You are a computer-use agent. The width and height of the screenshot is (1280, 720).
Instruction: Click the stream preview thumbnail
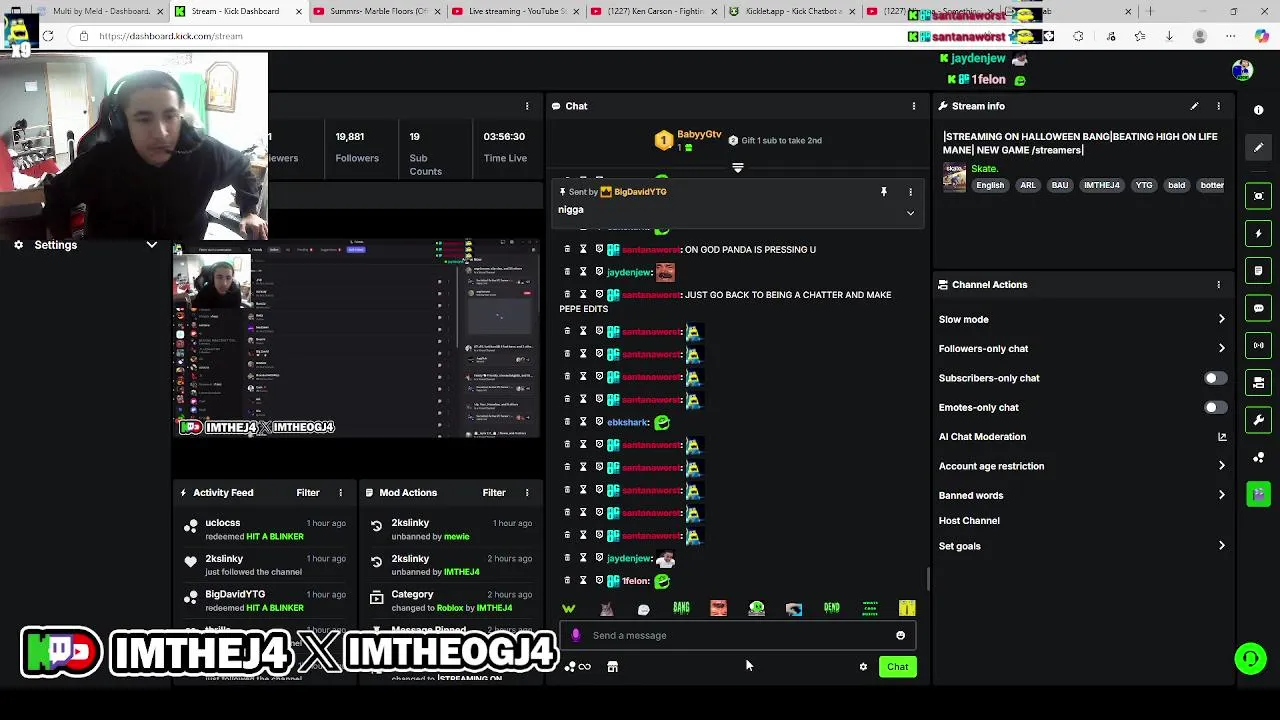coord(357,338)
